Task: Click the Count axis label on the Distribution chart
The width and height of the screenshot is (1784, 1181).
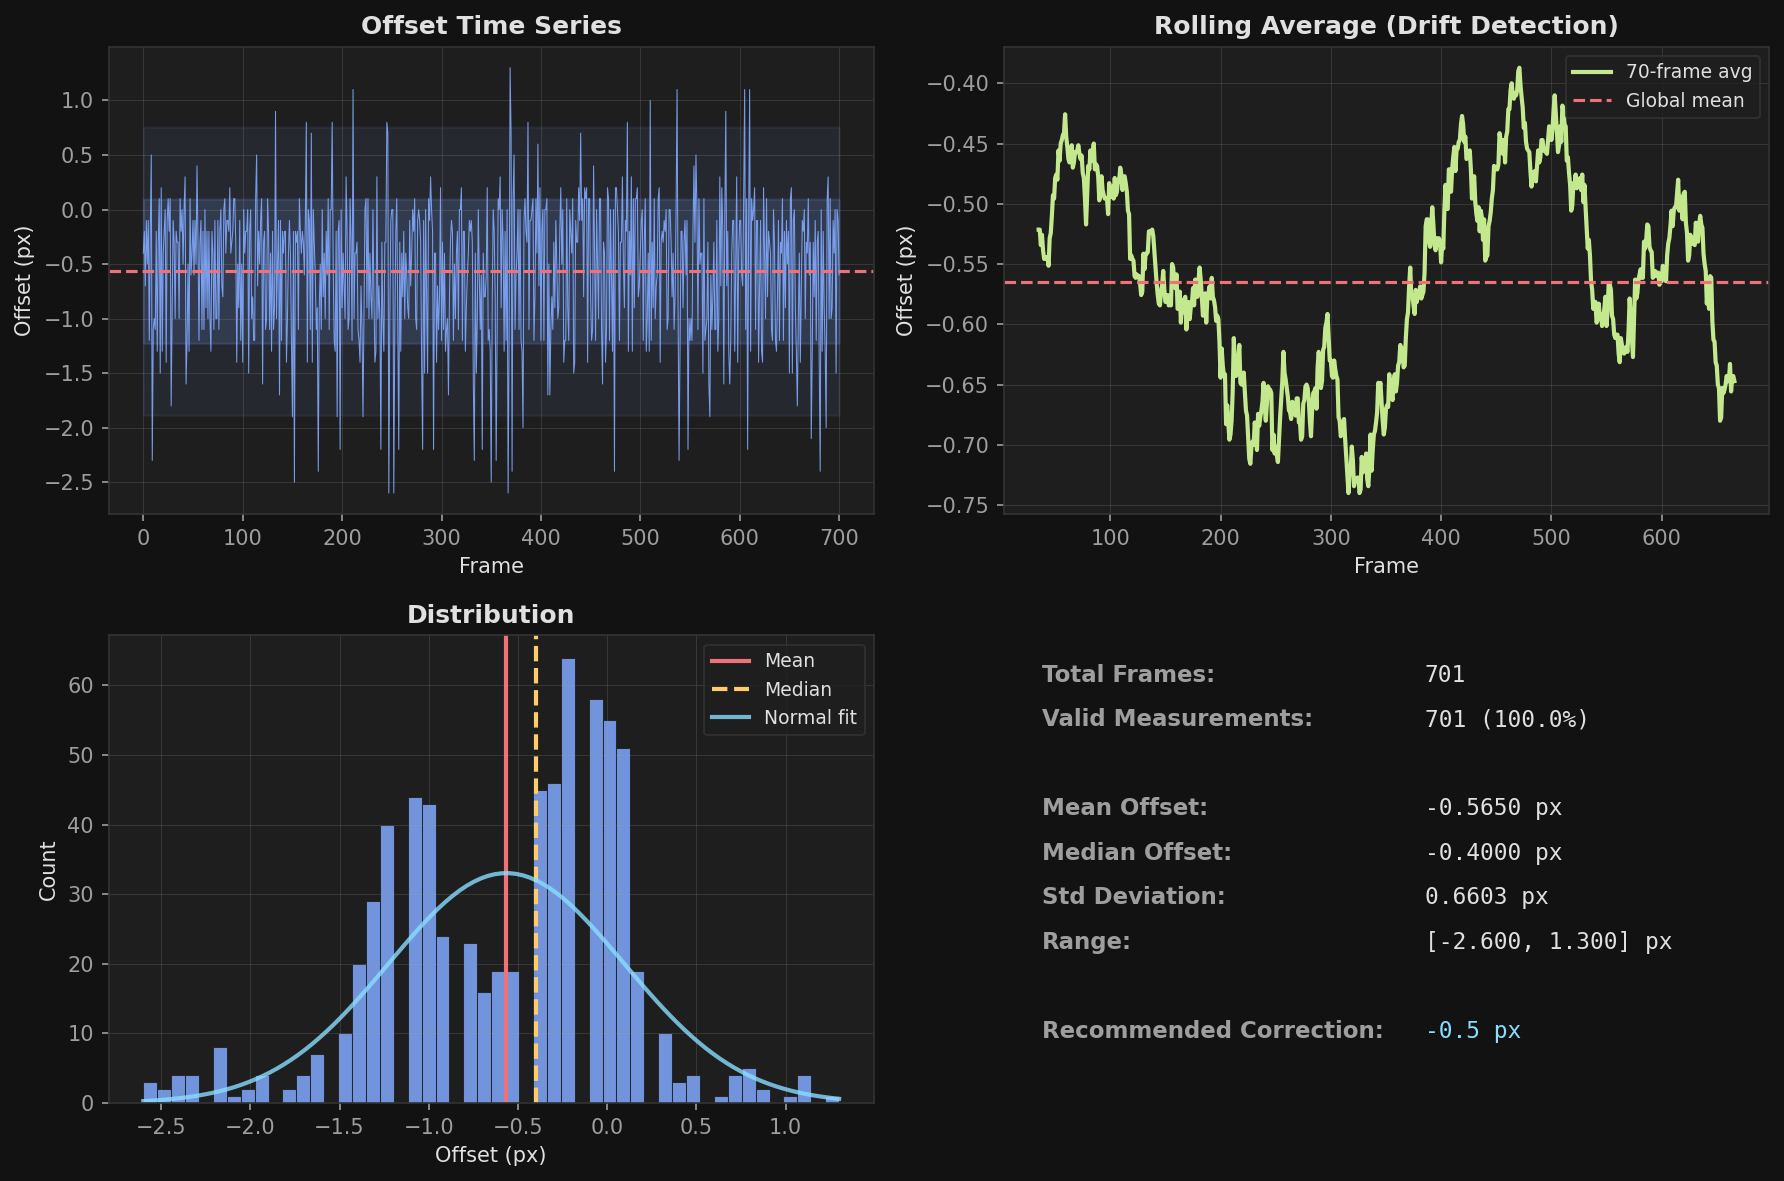Action: click(48, 870)
